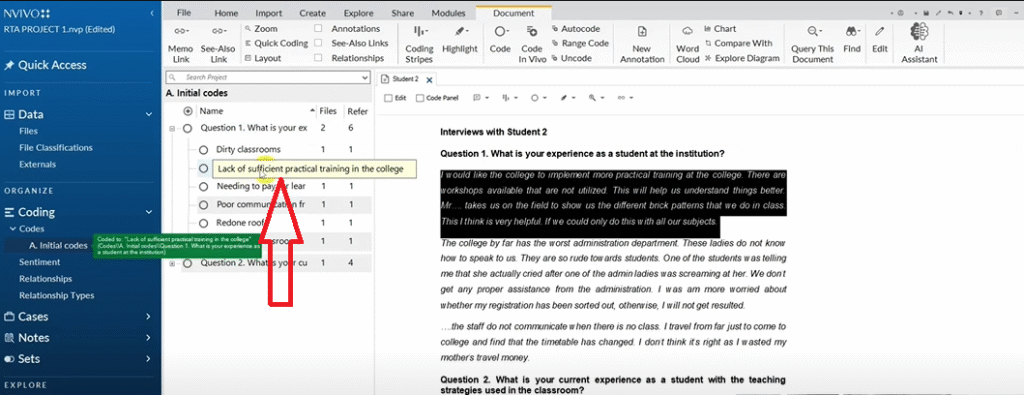
Task: Select the radio button for Dirty classrooms
Action: tap(204, 150)
